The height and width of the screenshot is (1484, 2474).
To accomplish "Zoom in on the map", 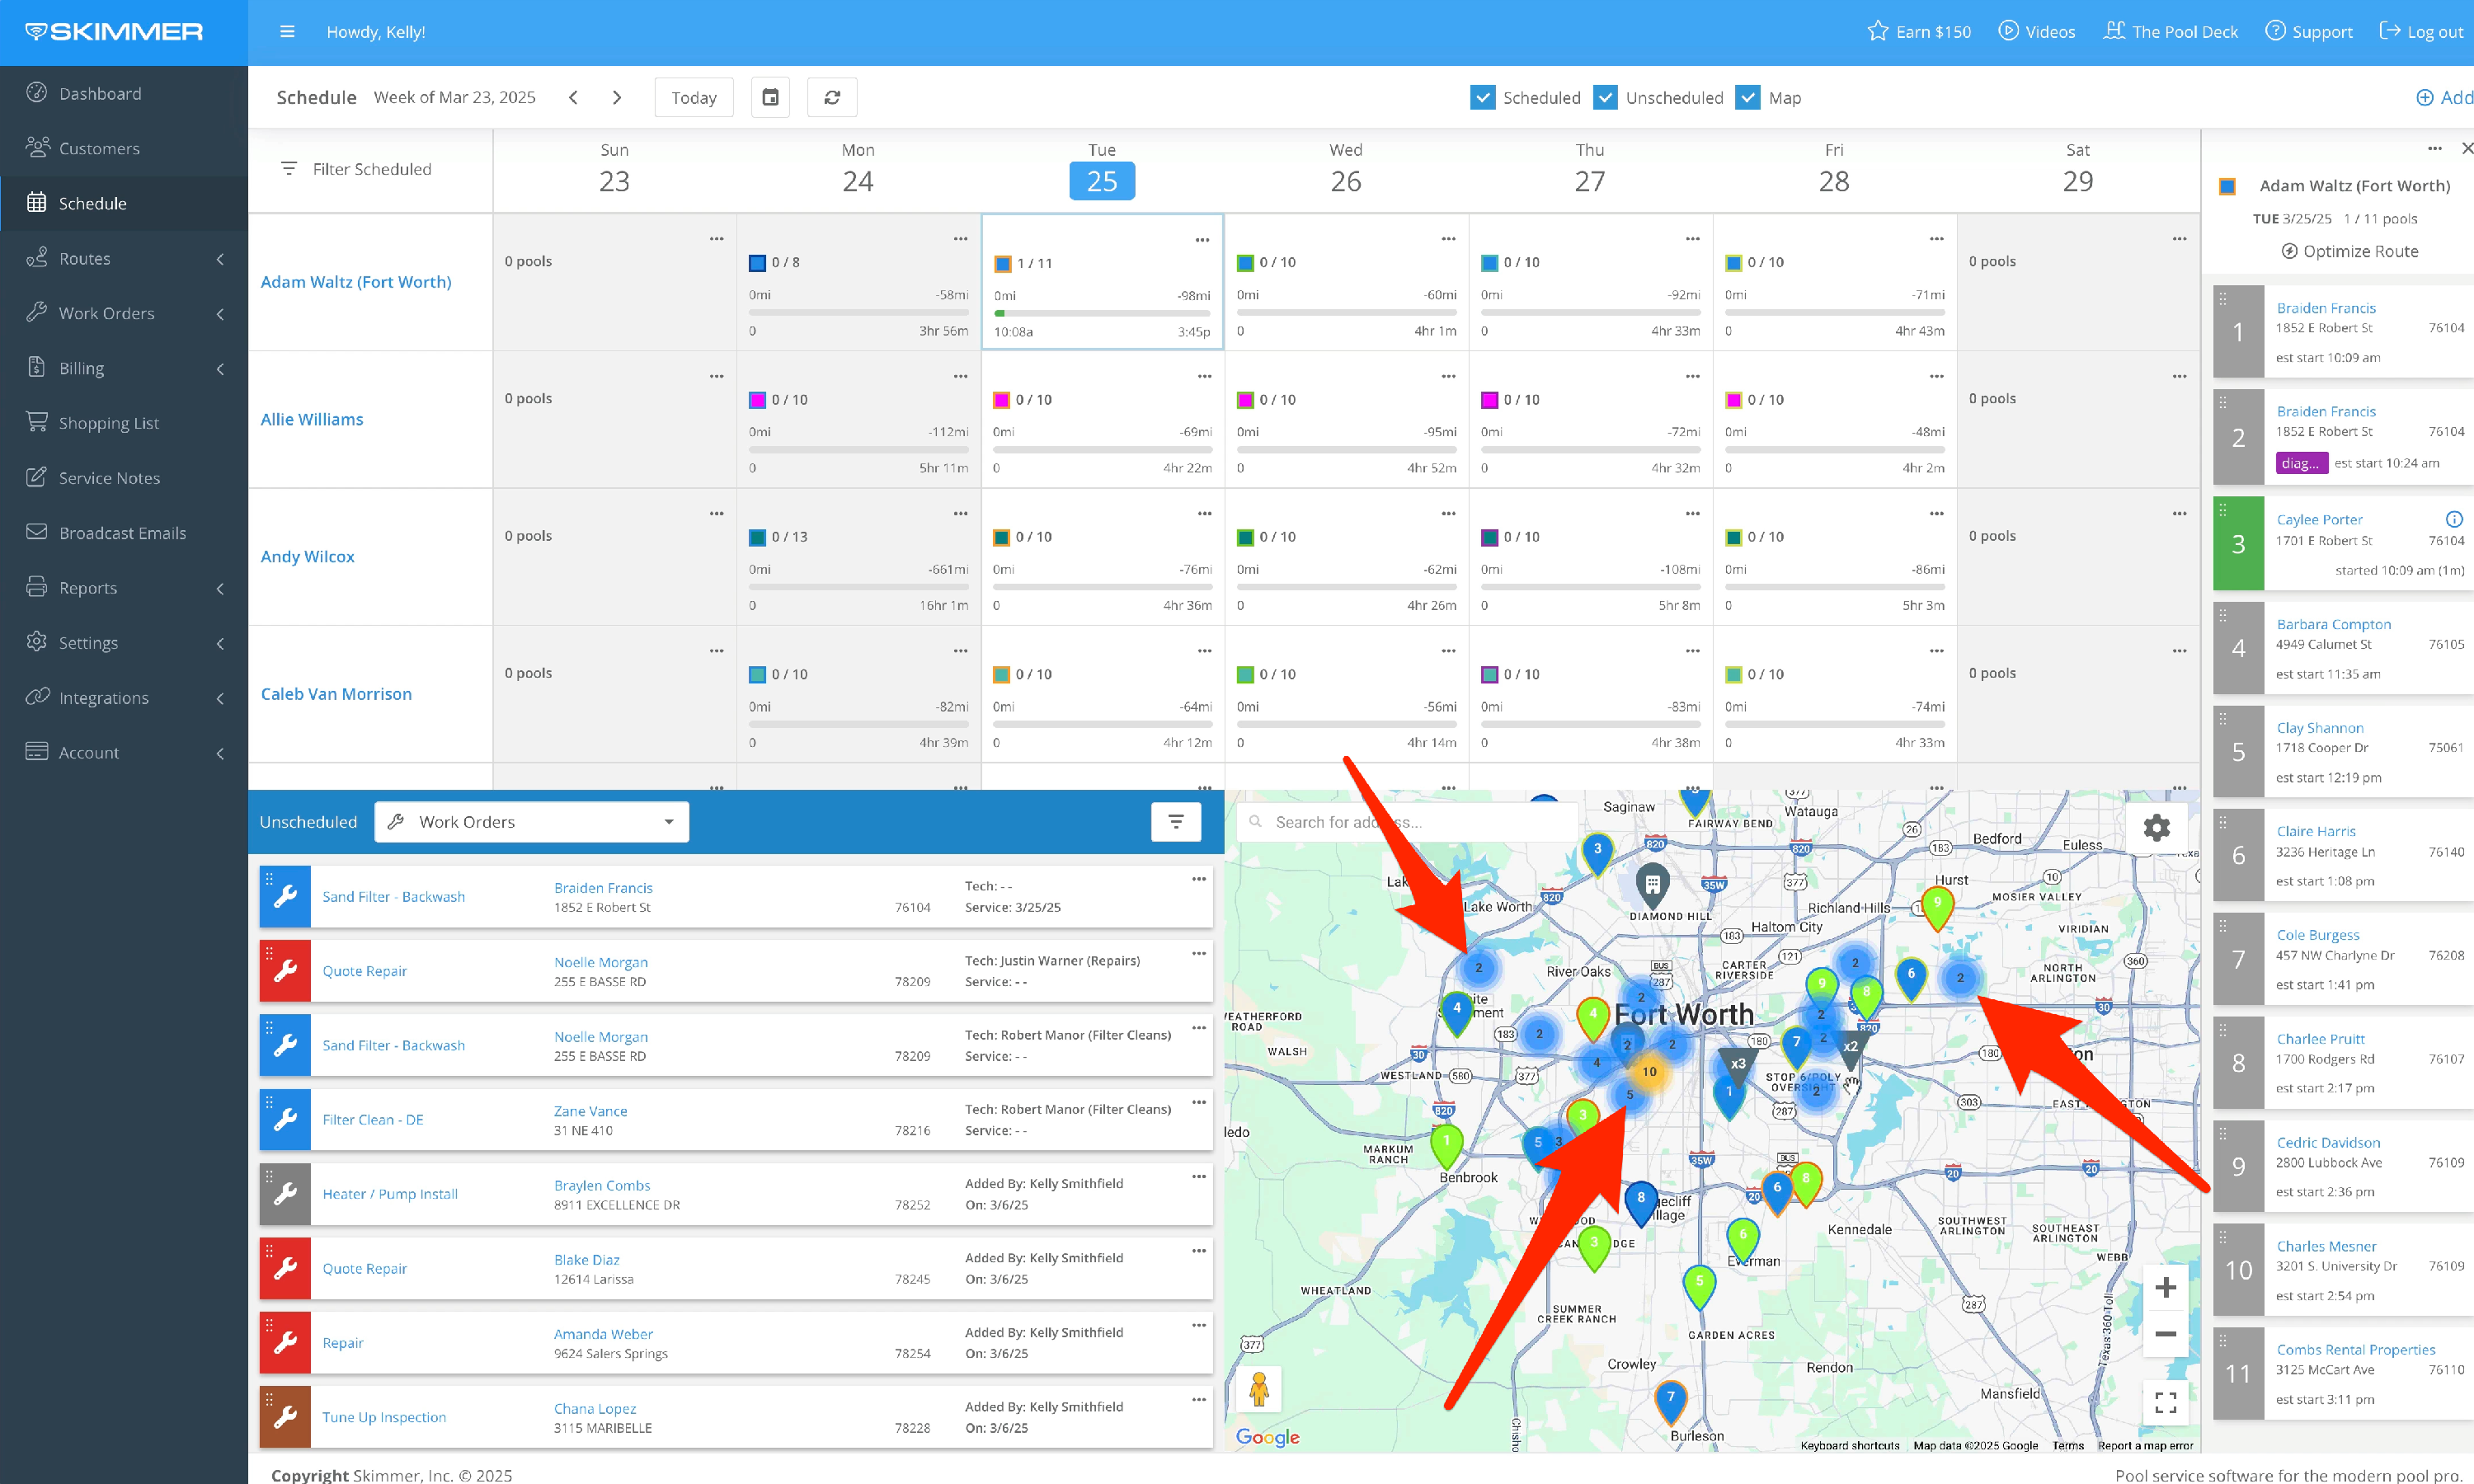I will point(2165,1287).
